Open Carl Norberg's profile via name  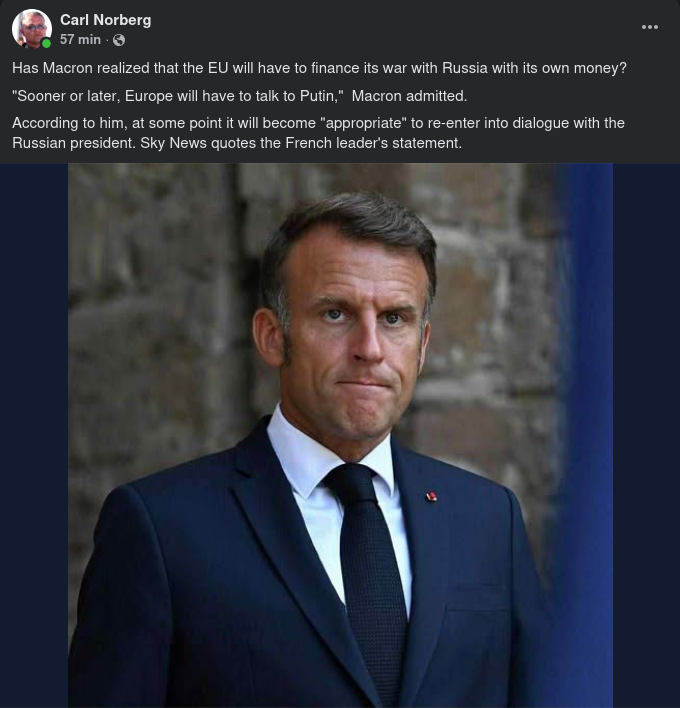coord(105,20)
